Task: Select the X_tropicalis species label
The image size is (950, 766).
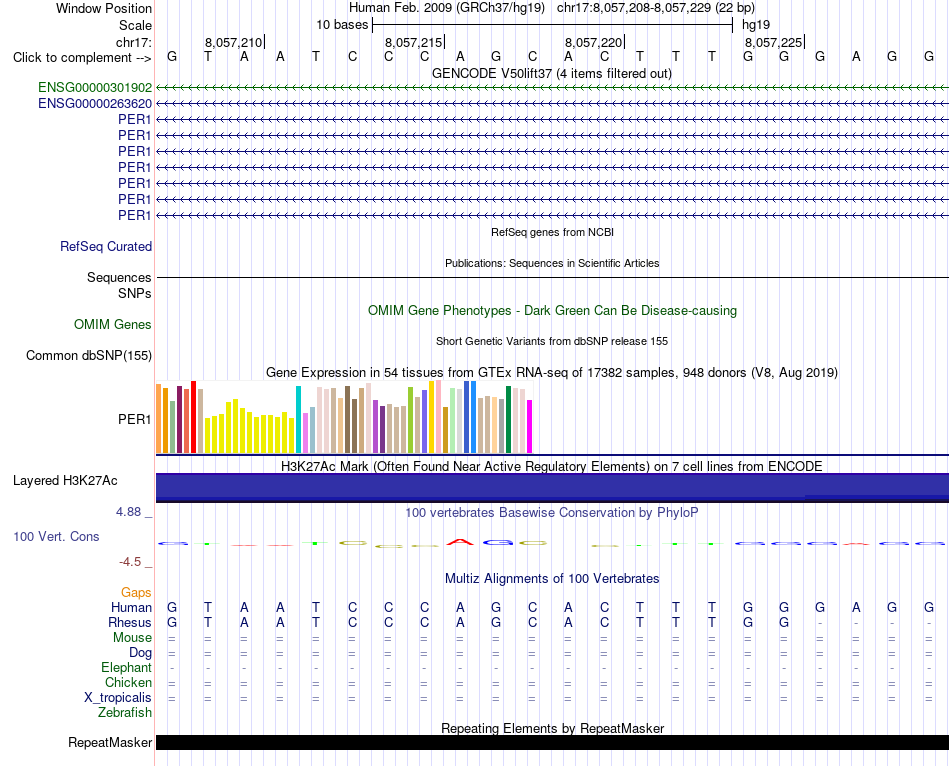Action: [x=118, y=698]
